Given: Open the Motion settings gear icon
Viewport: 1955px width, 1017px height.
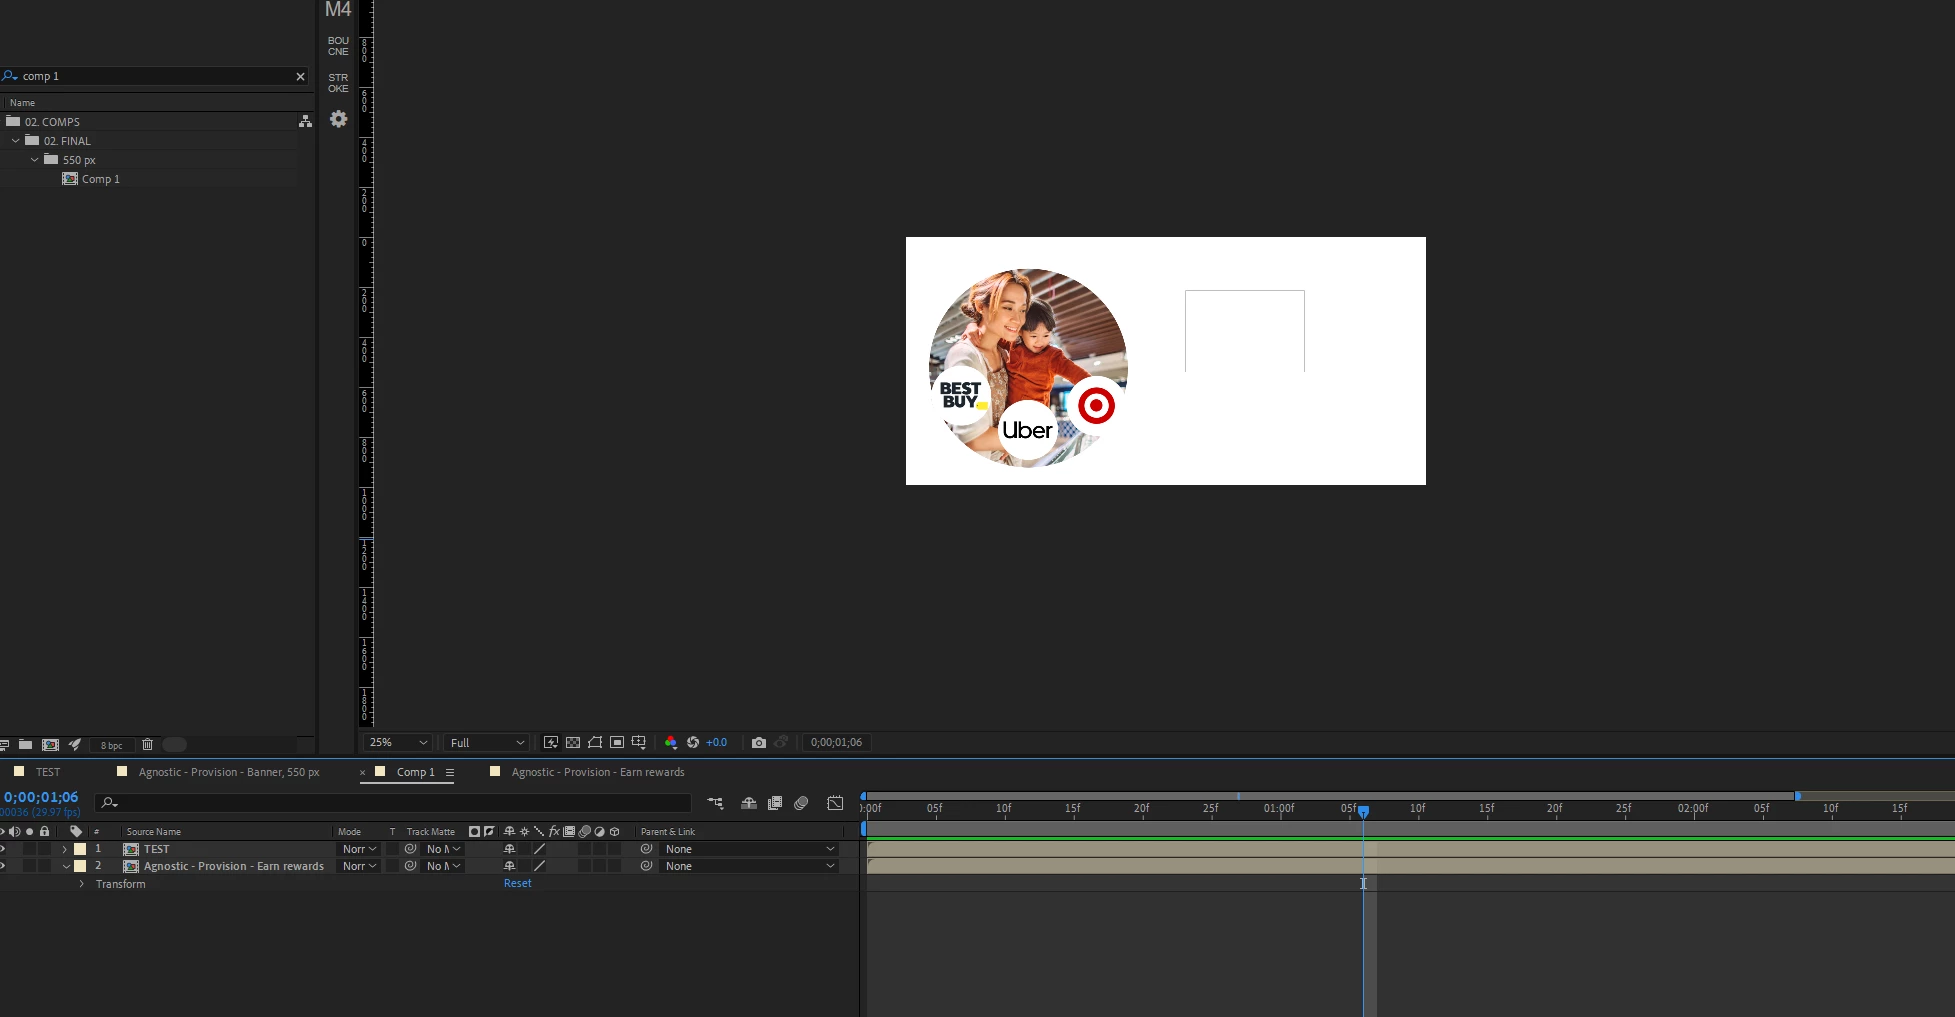Looking at the screenshot, I should 339,119.
